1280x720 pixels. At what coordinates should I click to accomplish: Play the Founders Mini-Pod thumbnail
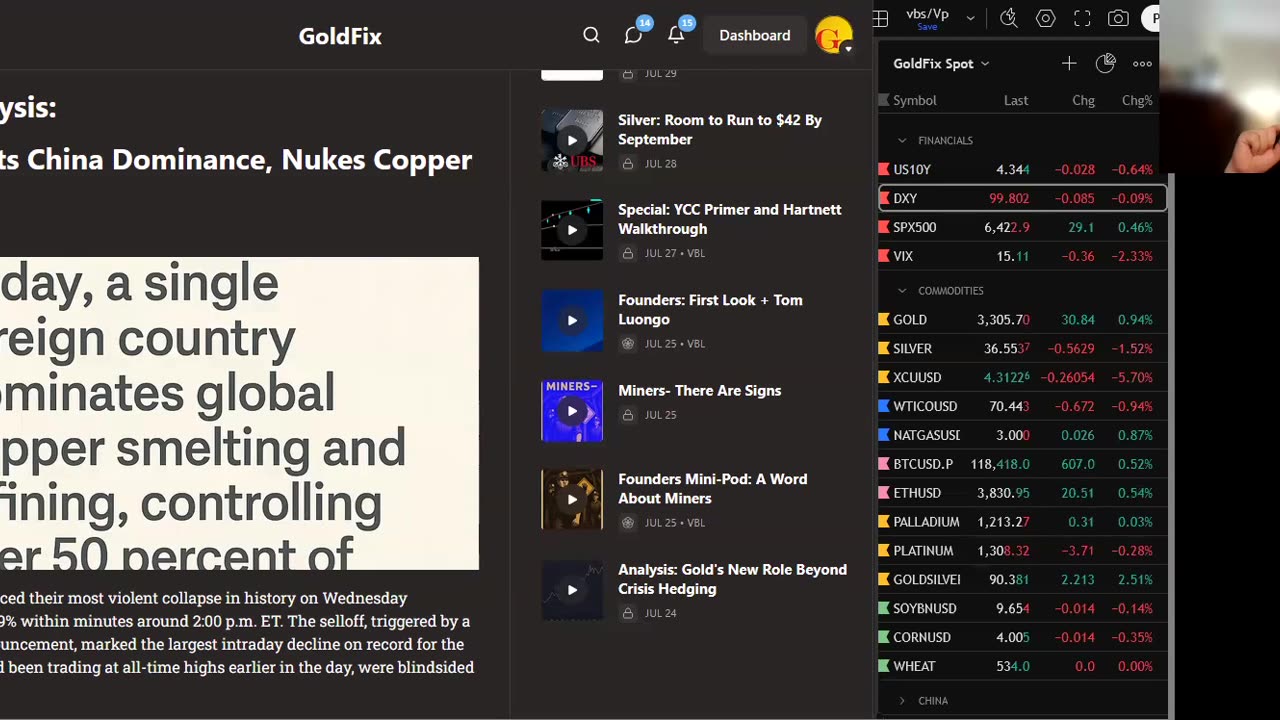click(572, 499)
